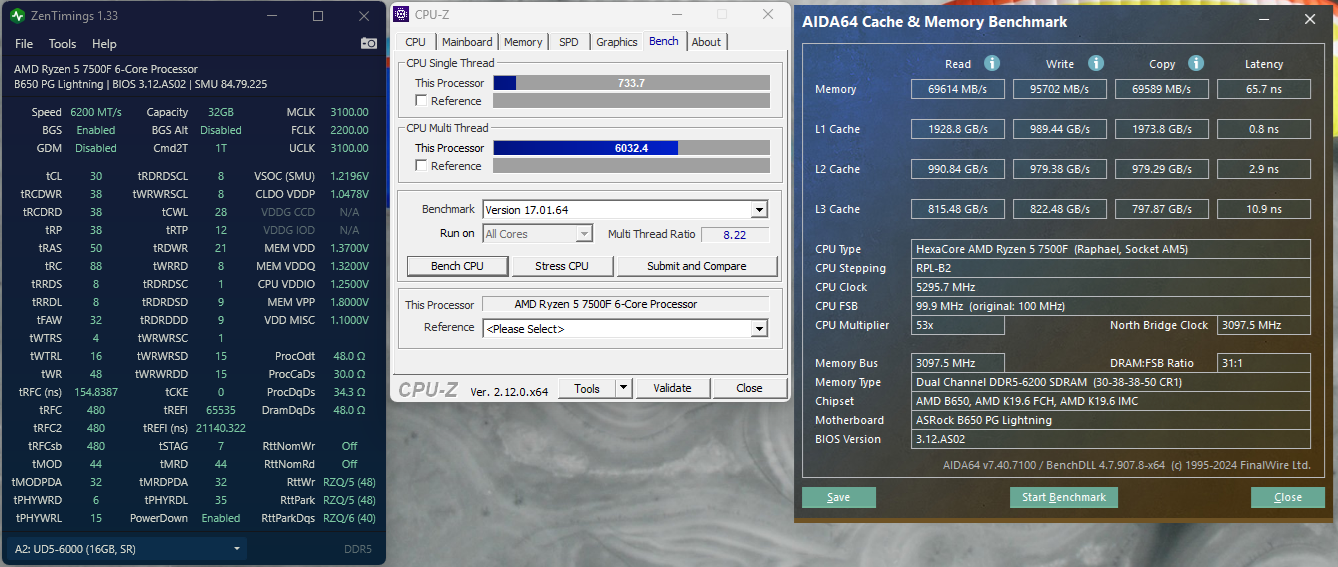Open the File menu in ZenTimings
Viewport: 1338px width, 567px height.
point(24,44)
